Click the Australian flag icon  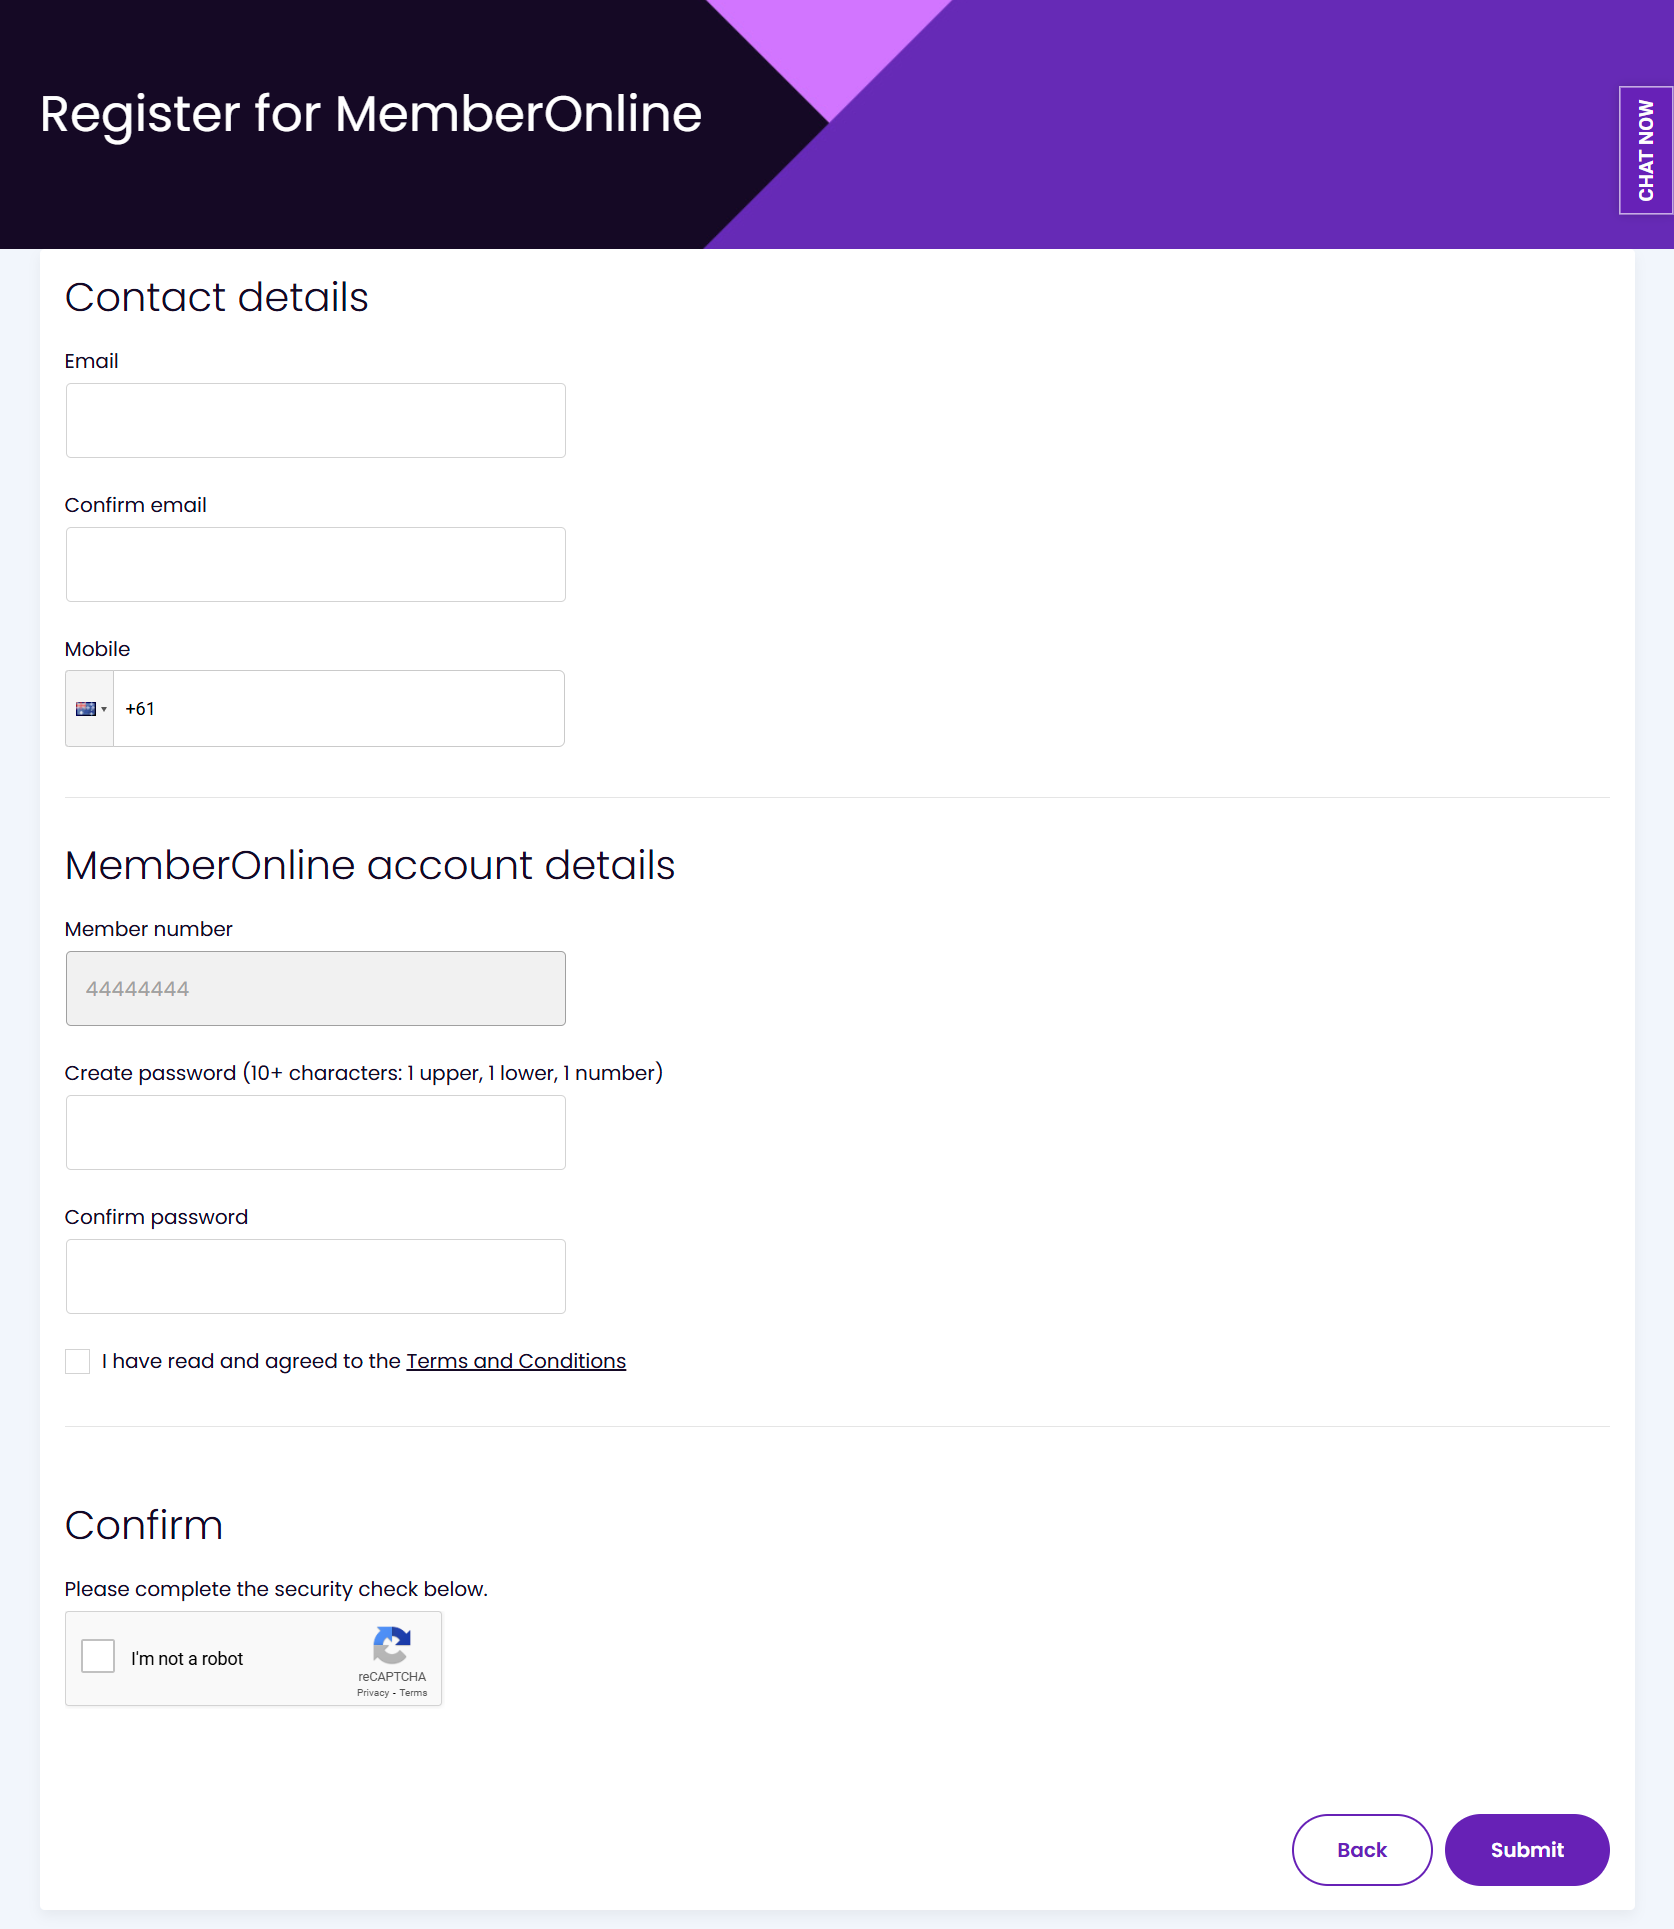(x=86, y=709)
